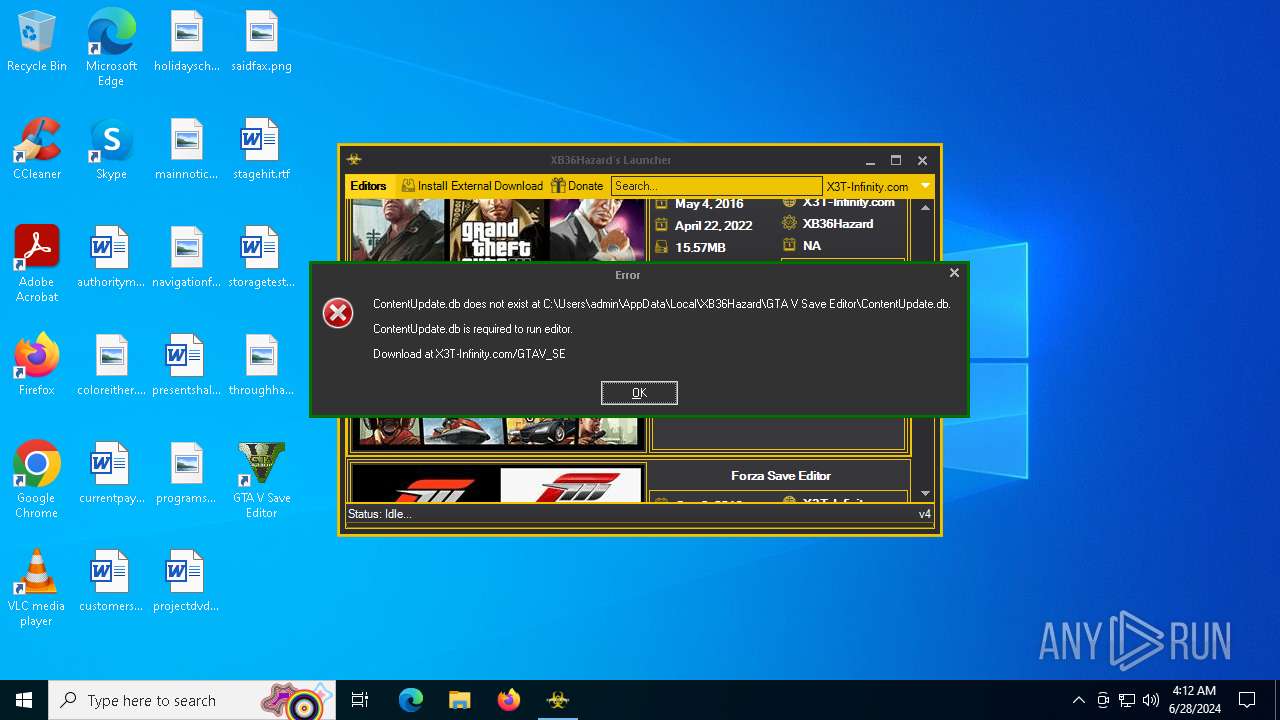1280x720 pixels.
Task: Click the taskbar search box
Action: click(x=193, y=700)
